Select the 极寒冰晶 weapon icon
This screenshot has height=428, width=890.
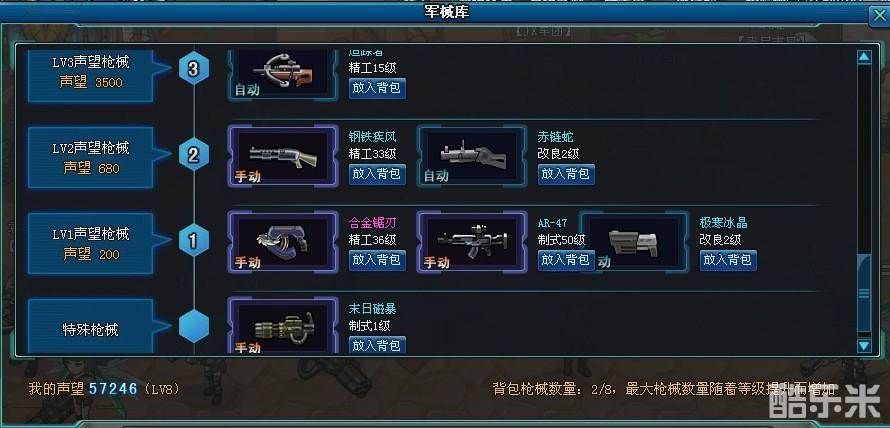point(634,242)
